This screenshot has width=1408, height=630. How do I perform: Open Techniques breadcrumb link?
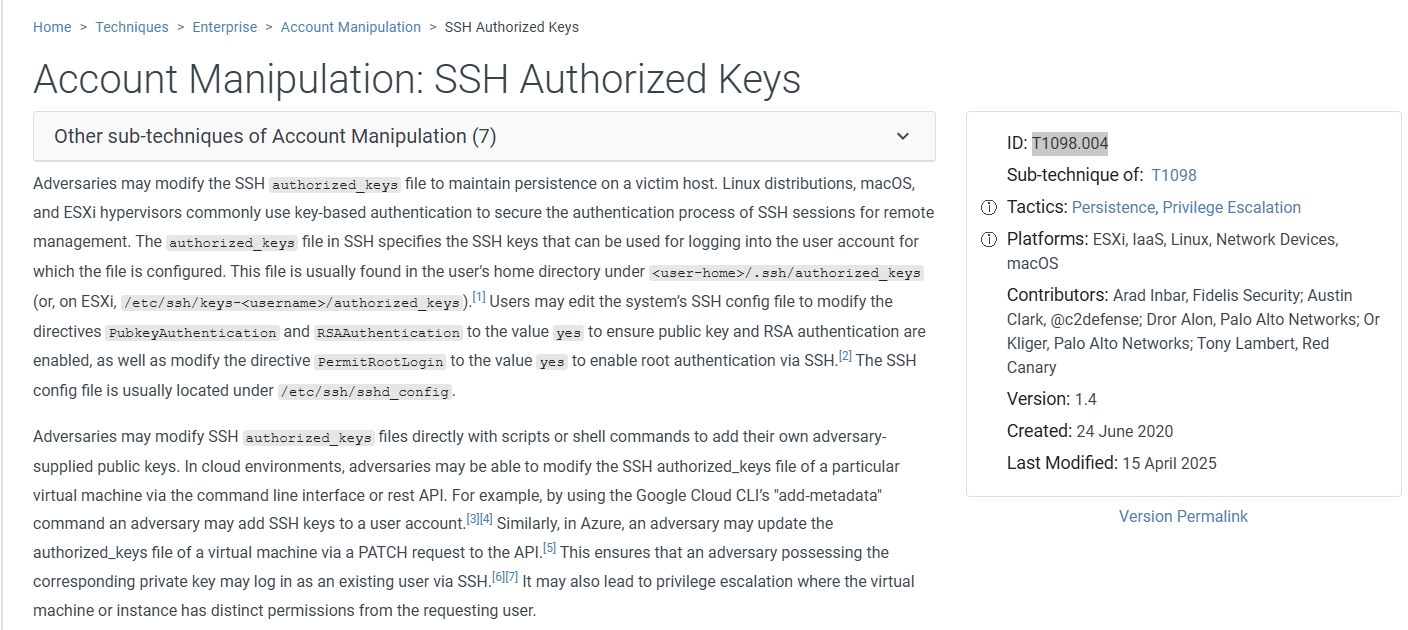tap(132, 27)
